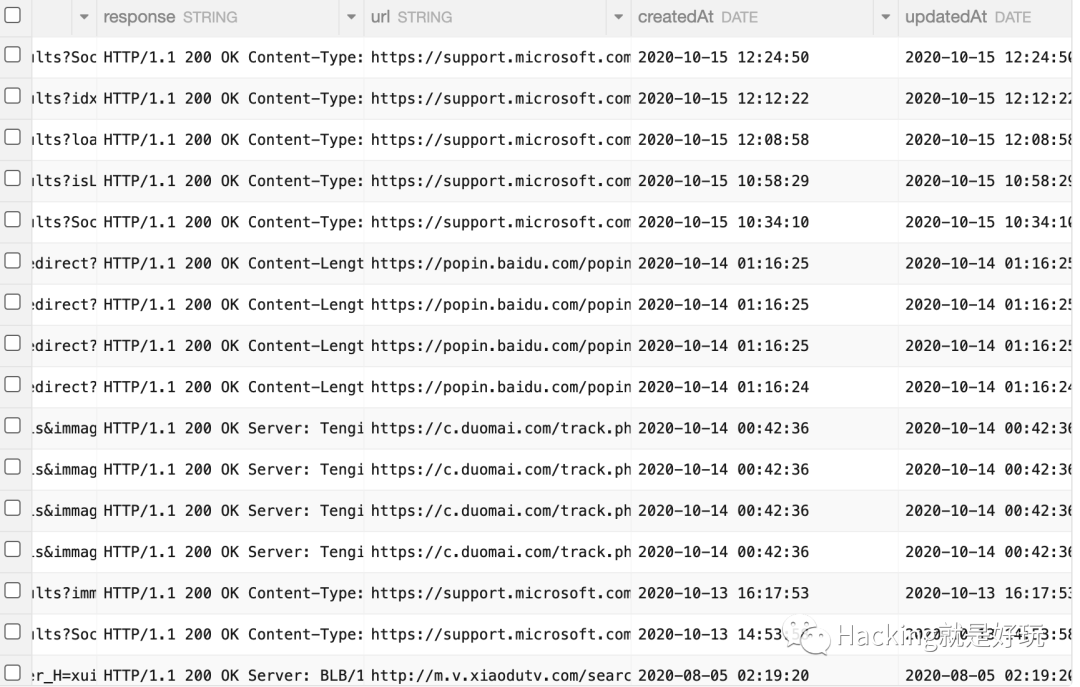1080x687 pixels.
Task: Click the updatedAt DATE column header
Action: [x=968, y=17]
